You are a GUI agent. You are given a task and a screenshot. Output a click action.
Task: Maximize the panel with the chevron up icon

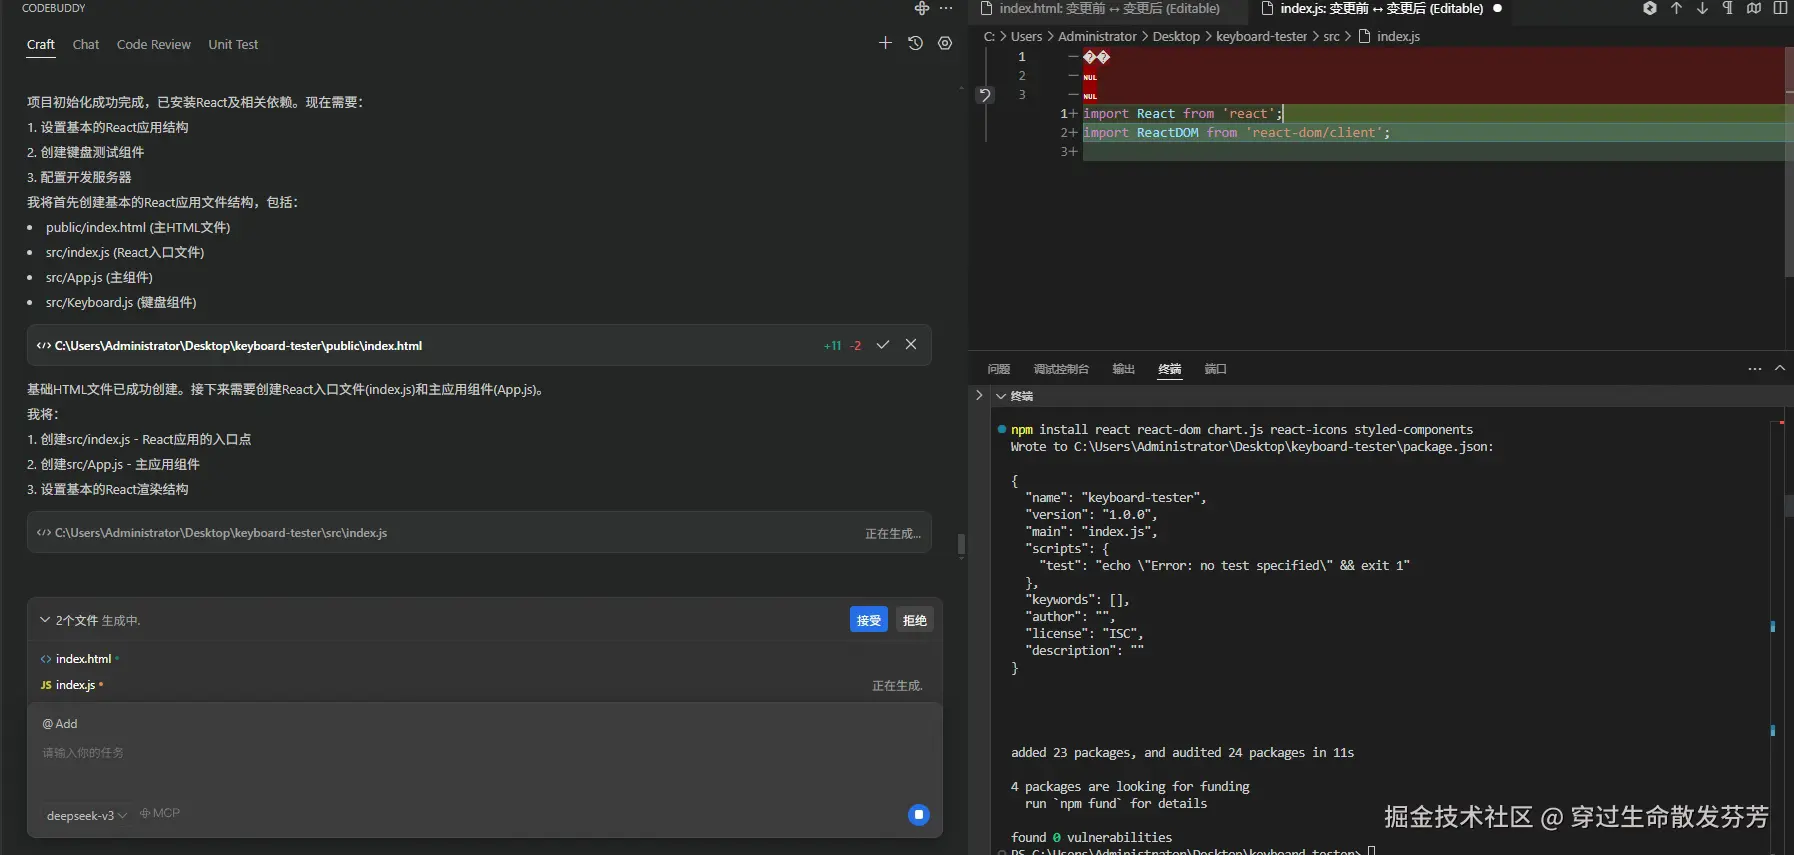(x=1780, y=369)
